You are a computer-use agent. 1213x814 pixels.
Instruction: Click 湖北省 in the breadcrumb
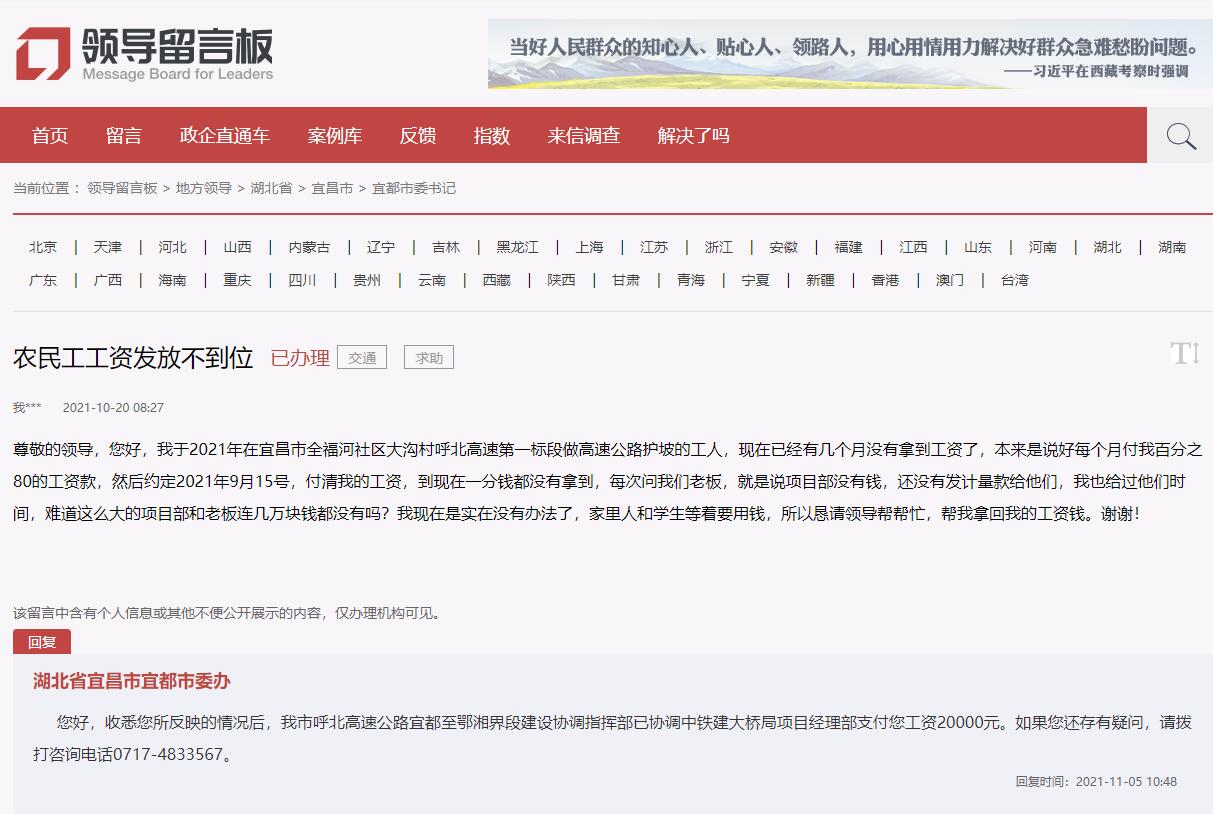click(x=271, y=188)
